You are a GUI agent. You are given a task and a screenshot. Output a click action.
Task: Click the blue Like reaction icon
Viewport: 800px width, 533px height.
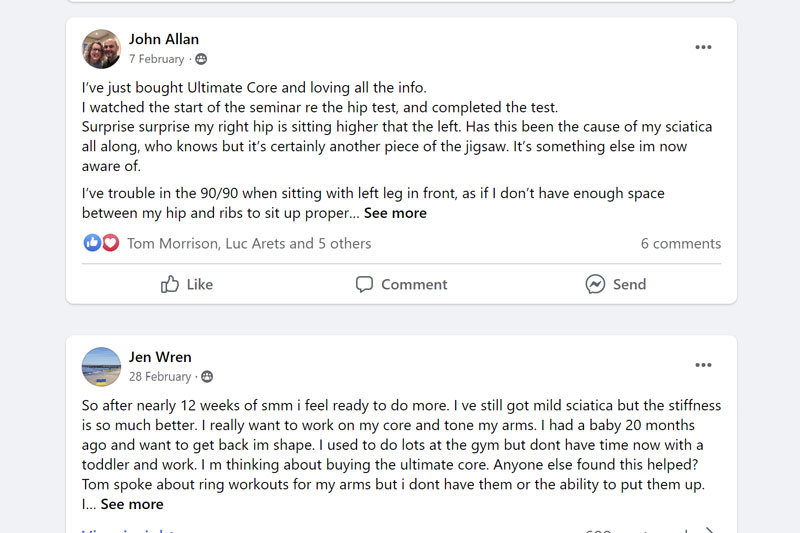pos(92,243)
